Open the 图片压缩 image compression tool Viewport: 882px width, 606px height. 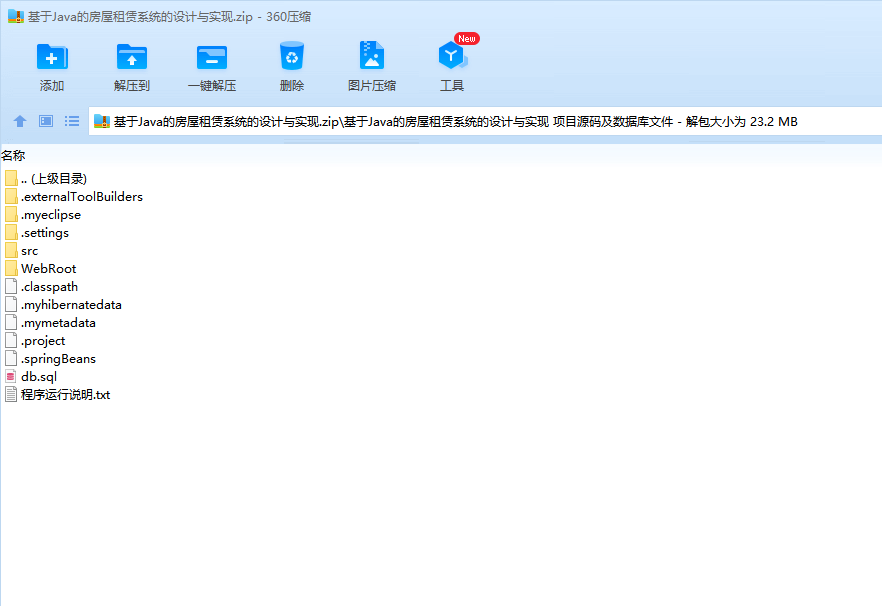point(371,55)
